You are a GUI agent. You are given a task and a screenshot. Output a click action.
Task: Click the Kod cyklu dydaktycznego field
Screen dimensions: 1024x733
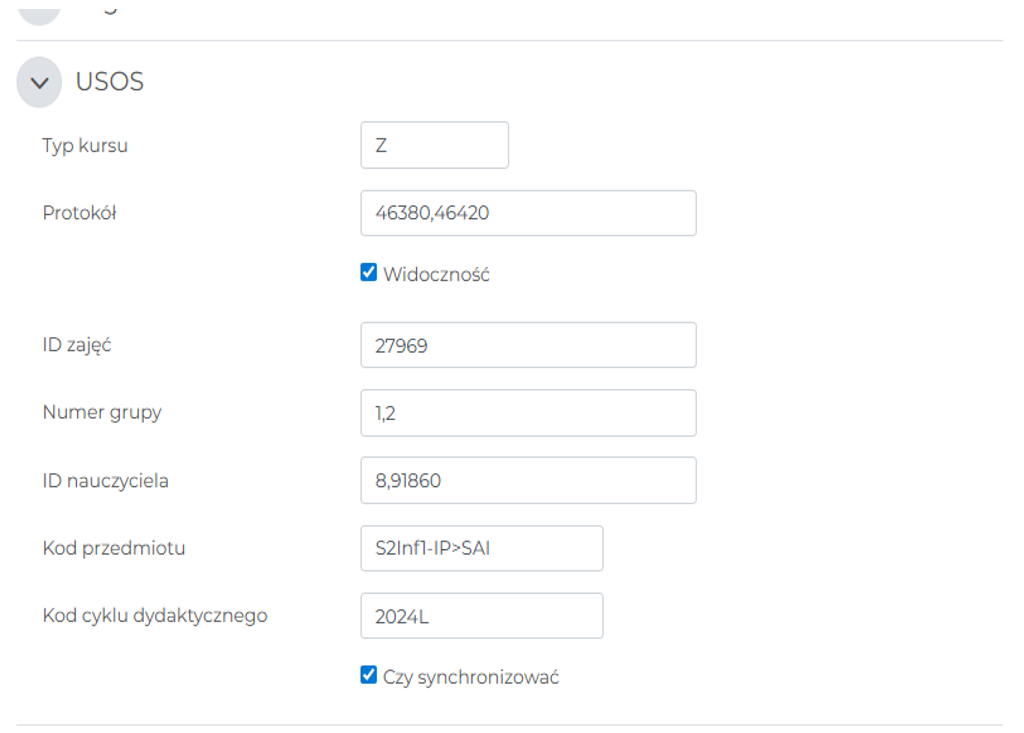pos(481,616)
